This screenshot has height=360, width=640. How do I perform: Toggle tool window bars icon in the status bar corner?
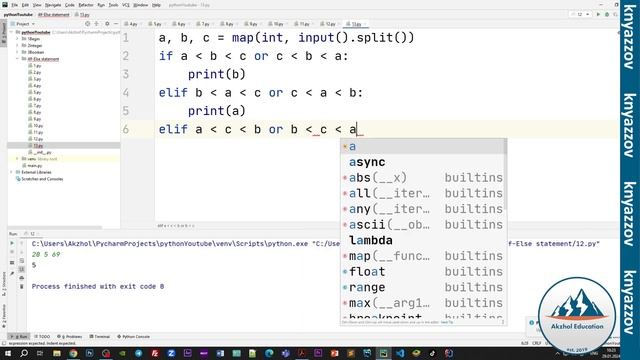[4, 343]
